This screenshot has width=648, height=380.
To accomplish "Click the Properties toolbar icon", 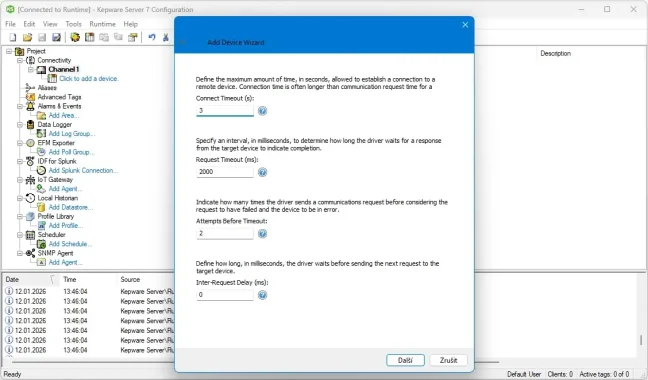I will pyautogui.click(x=133, y=38).
